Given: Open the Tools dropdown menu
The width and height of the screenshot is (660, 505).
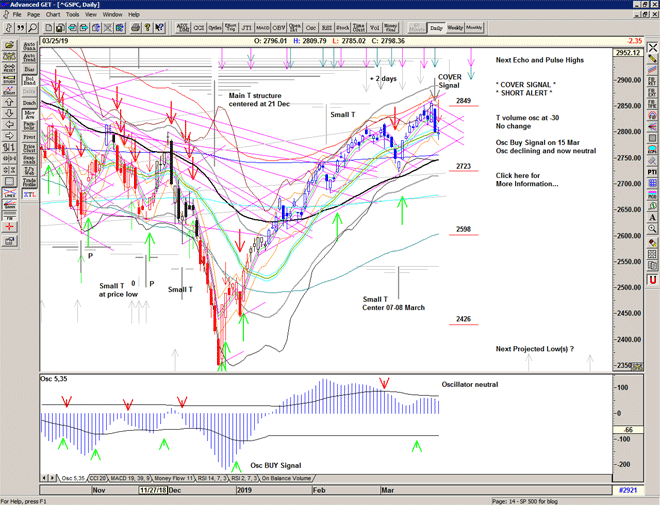Looking at the screenshot, I should coord(73,15).
